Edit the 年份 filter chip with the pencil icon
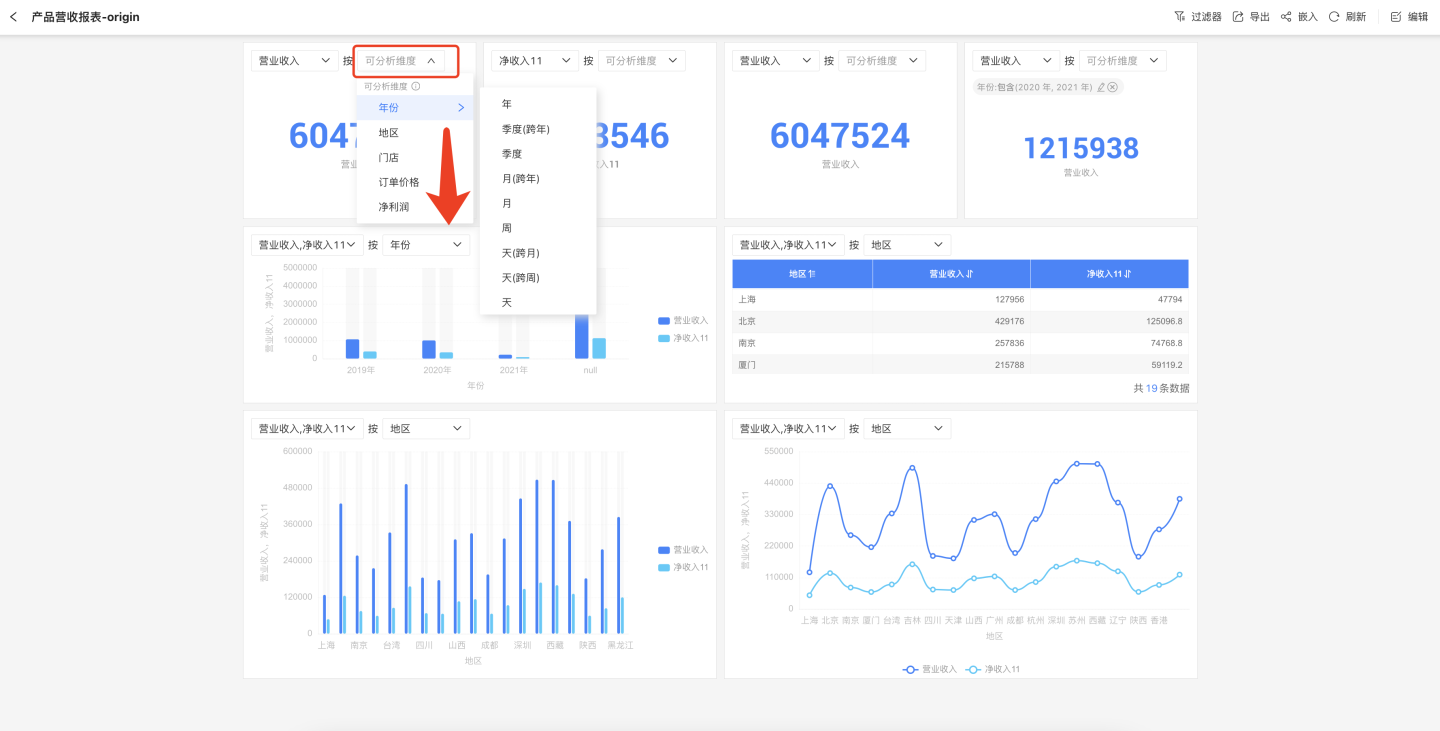The height and width of the screenshot is (731, 1440). pyautogui.click(x=1101, y=87)
